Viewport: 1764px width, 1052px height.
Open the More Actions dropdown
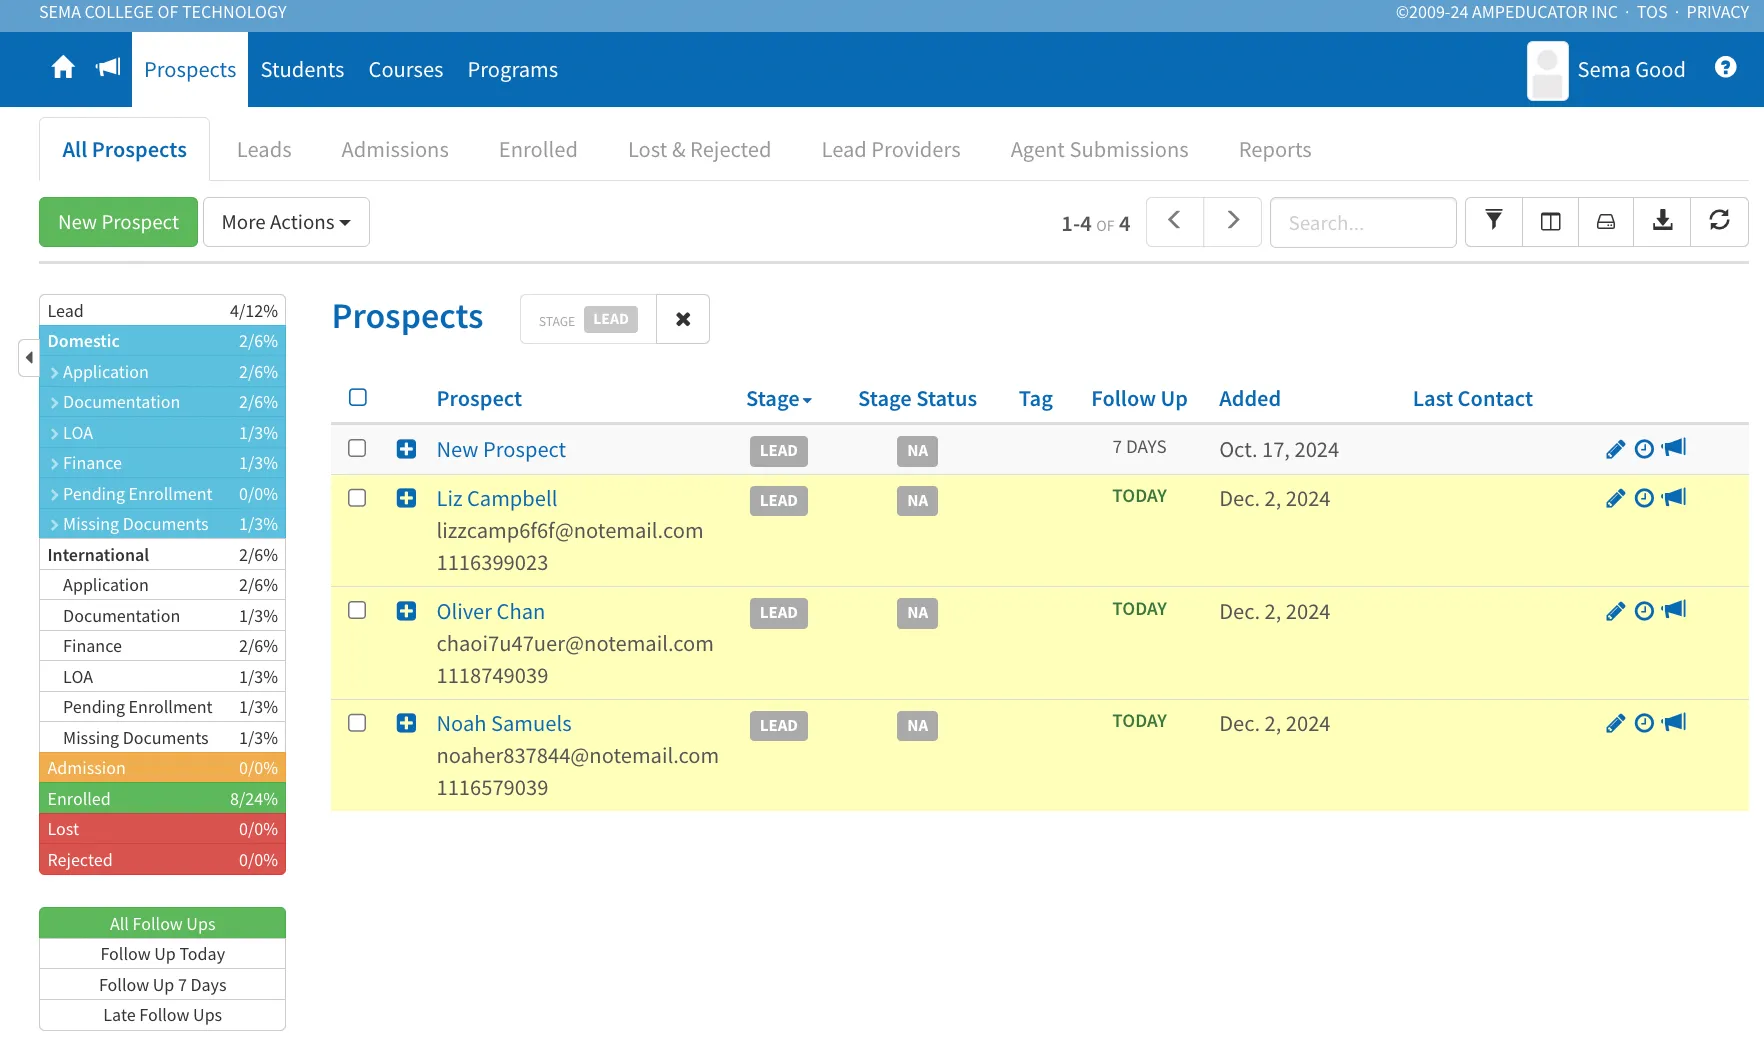click(x=286, y=222)
